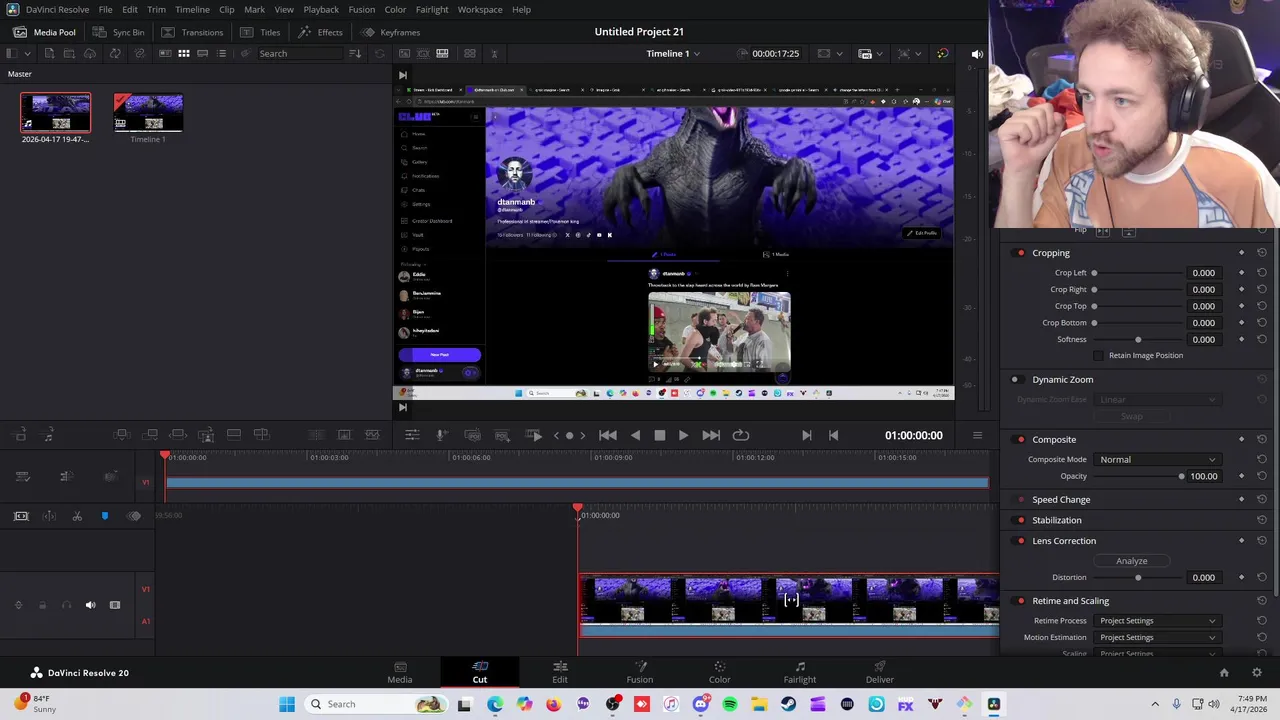Play the timeline in reverse
Screen dimensions: 1280x720
coord(635,435)
